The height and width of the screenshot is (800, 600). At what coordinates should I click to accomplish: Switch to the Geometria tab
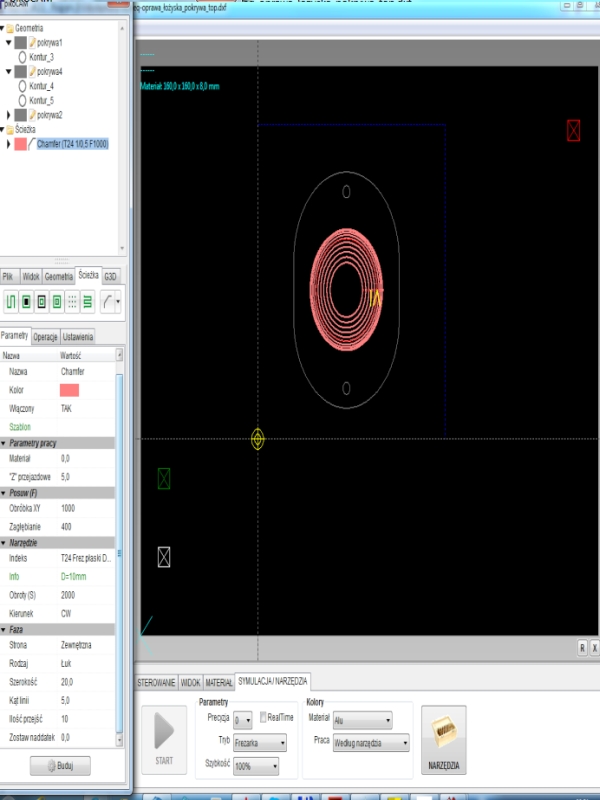point(59,276)
